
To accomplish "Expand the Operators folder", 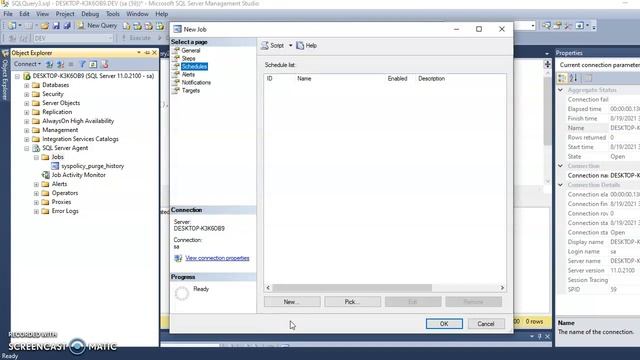I will point(36,193).
